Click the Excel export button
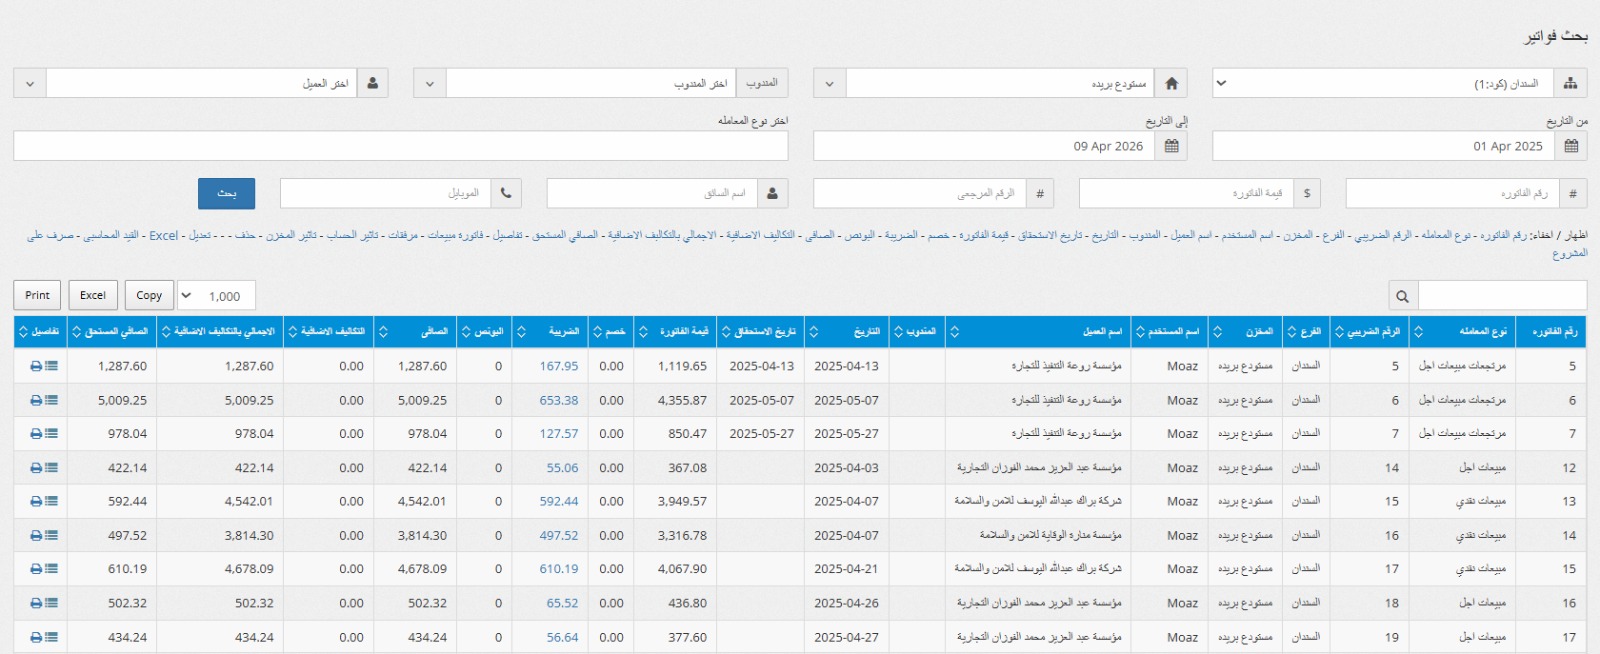This screenshot has width=1600, height=654. [93, 295]
